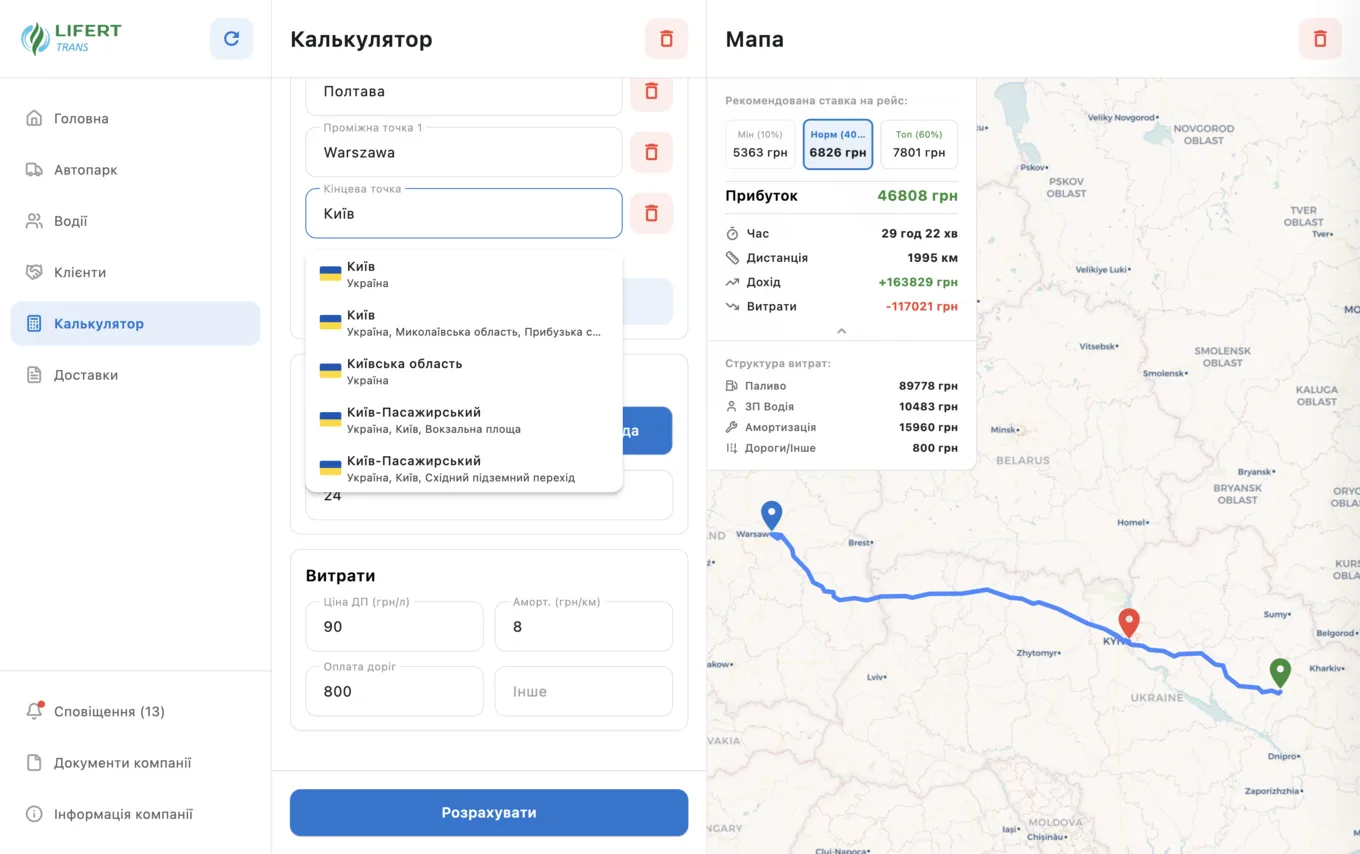
Task: Pick the Київська область suggestion
Action: point(464,371)
